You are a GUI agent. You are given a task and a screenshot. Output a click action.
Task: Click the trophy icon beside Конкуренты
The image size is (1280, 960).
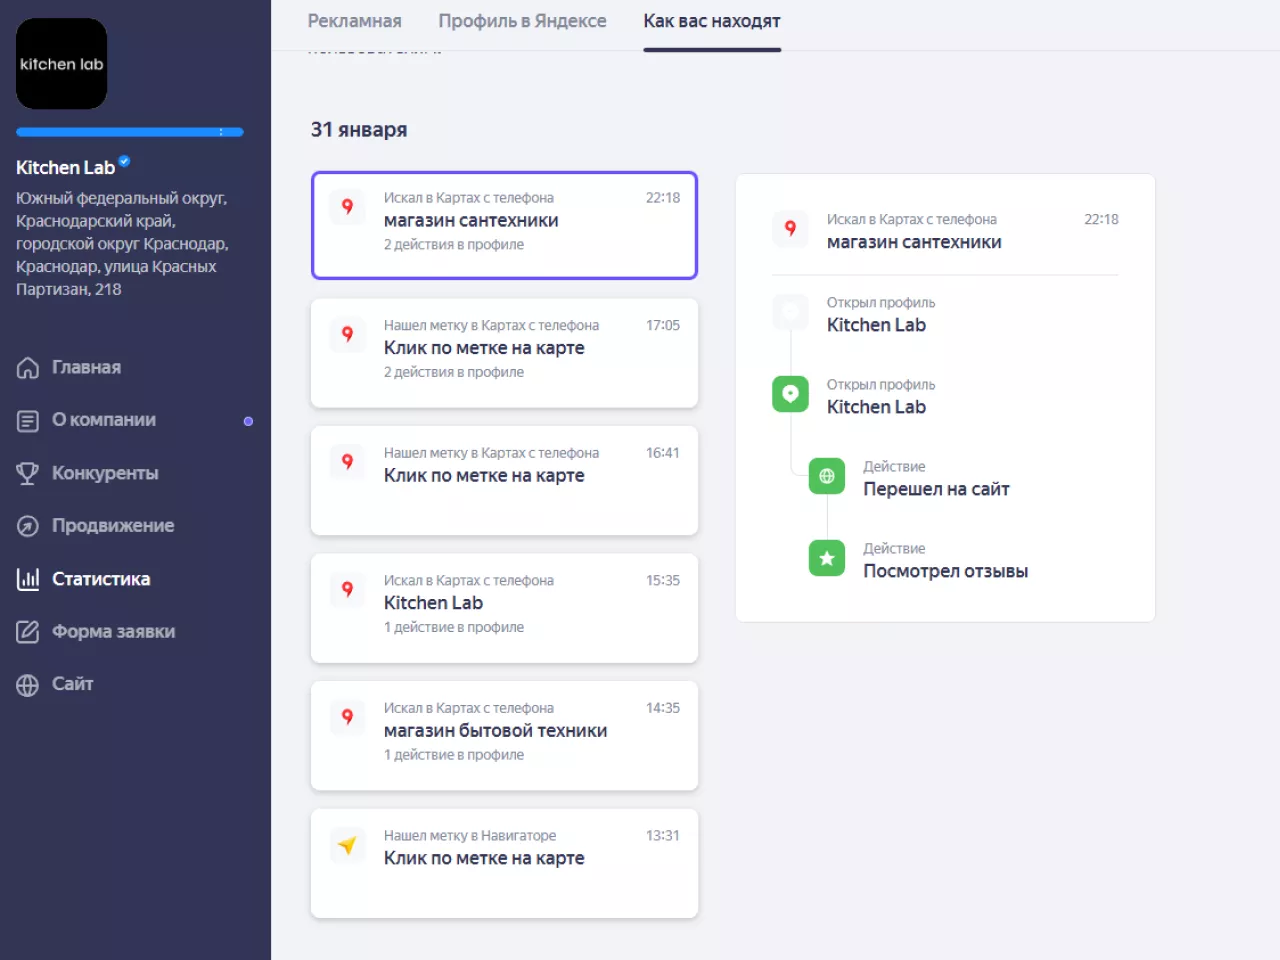pos(28,474)
